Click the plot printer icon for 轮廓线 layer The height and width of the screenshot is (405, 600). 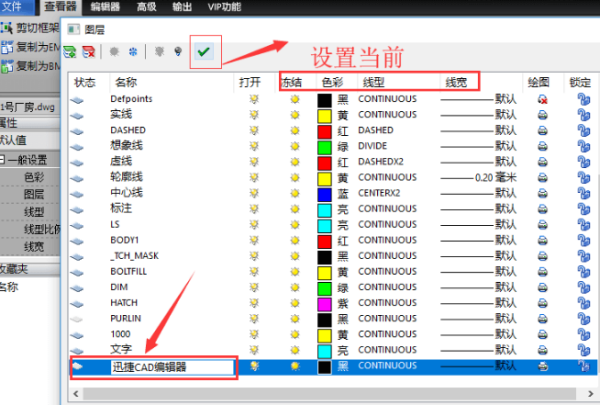click(542, 178)
